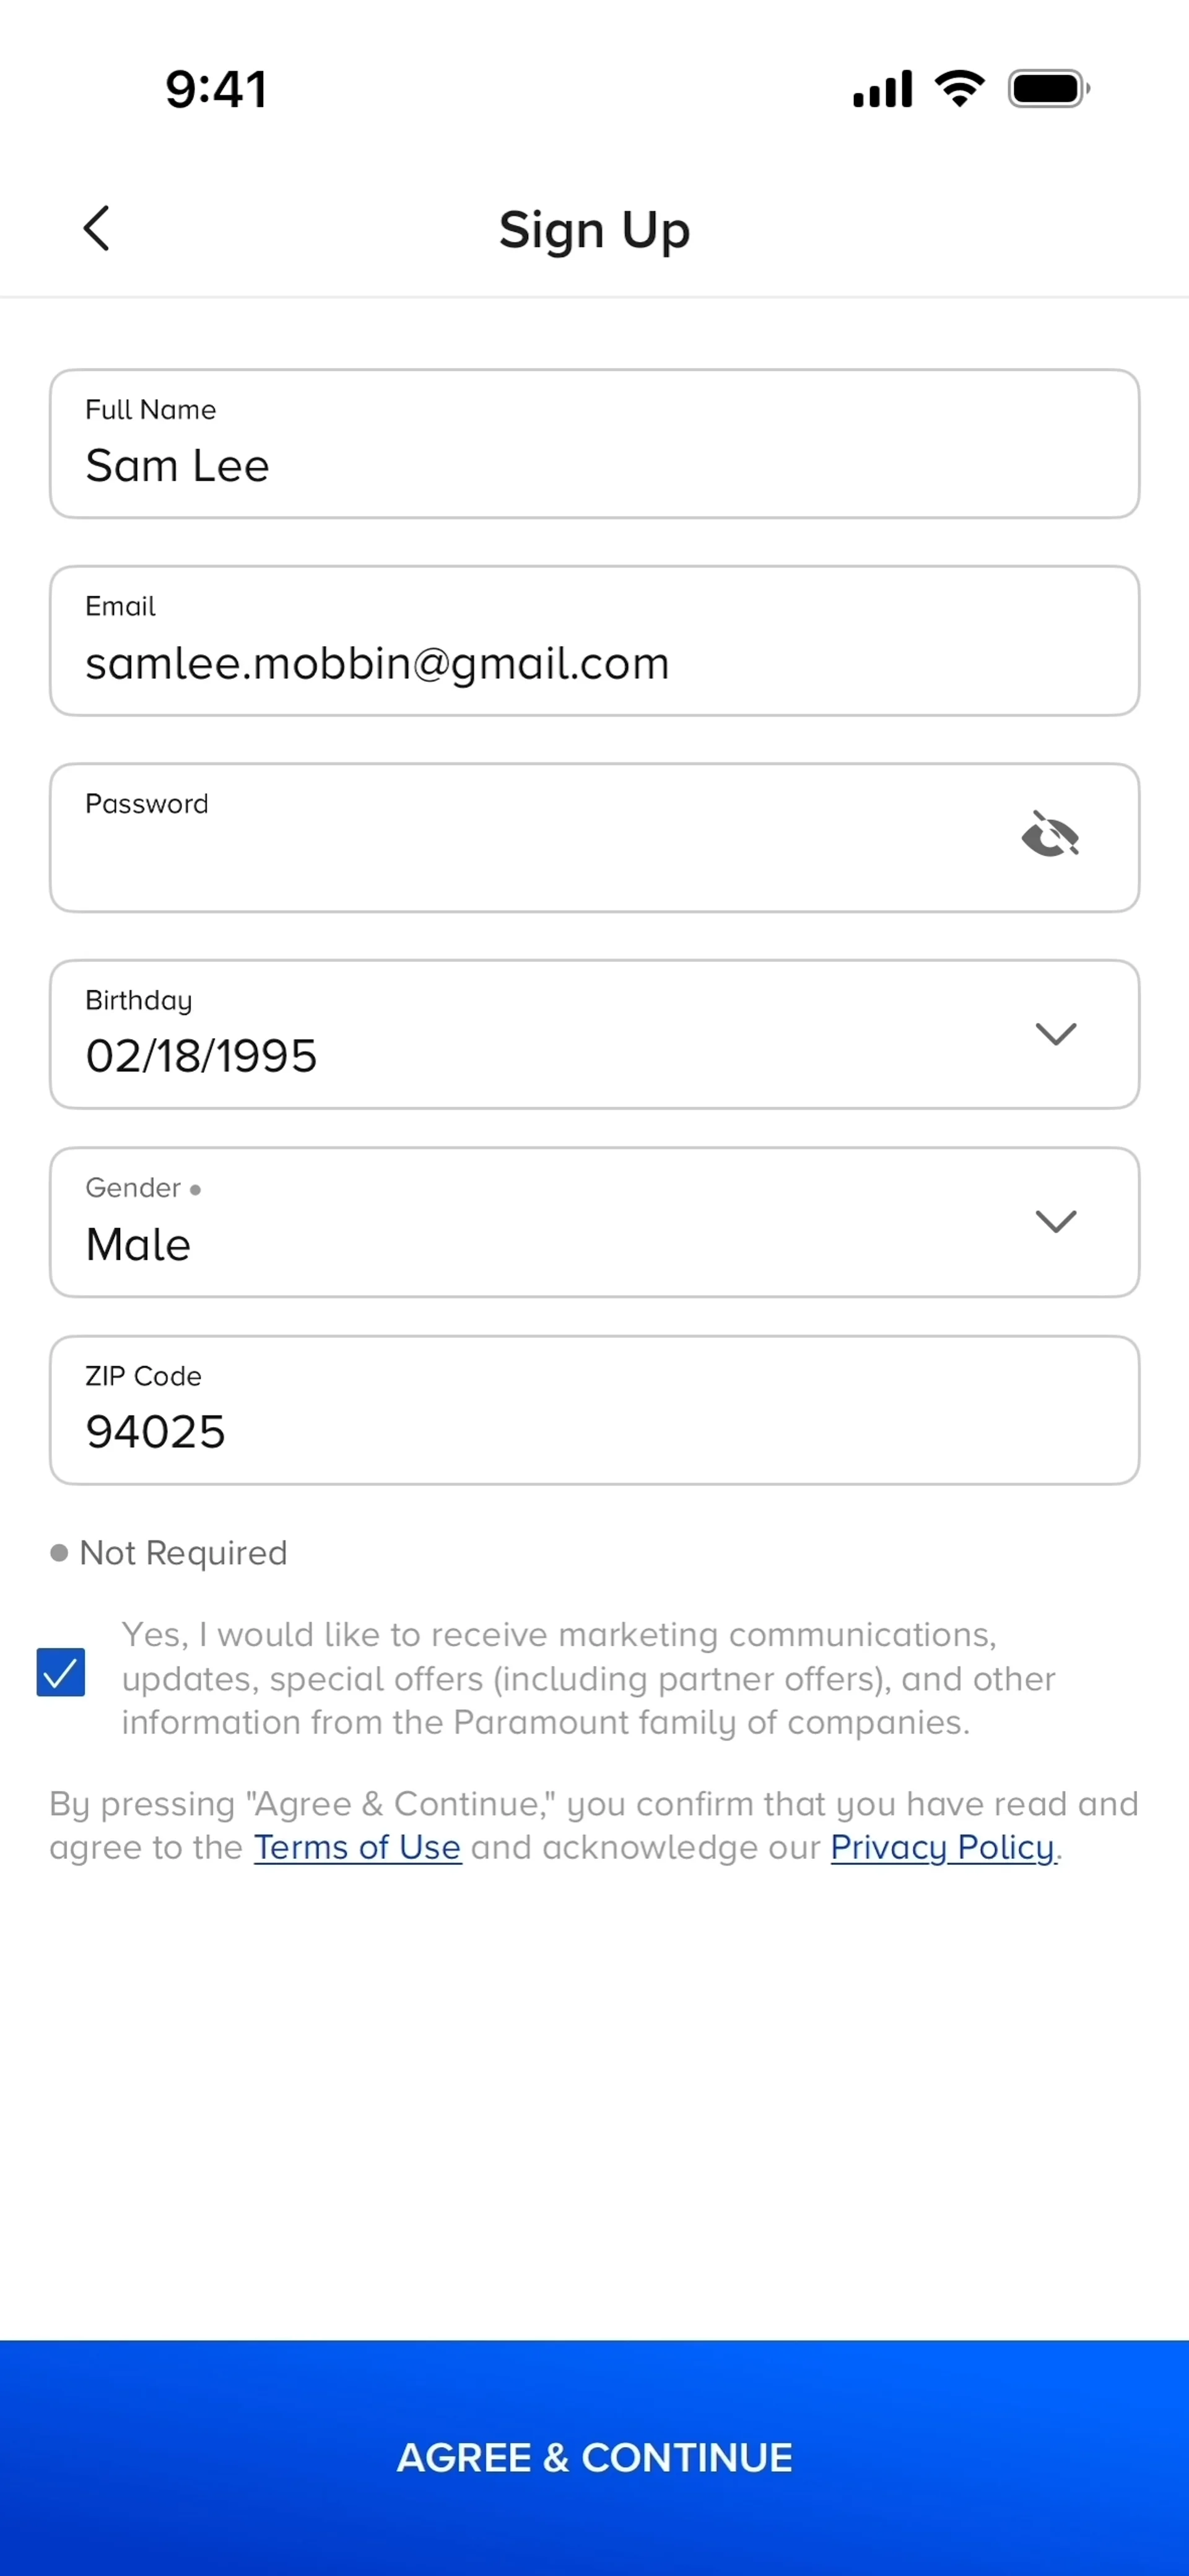Tap the Wi-Fi status icon
The height and width of the screenshot is (2576, 1189).
(959, 88)
